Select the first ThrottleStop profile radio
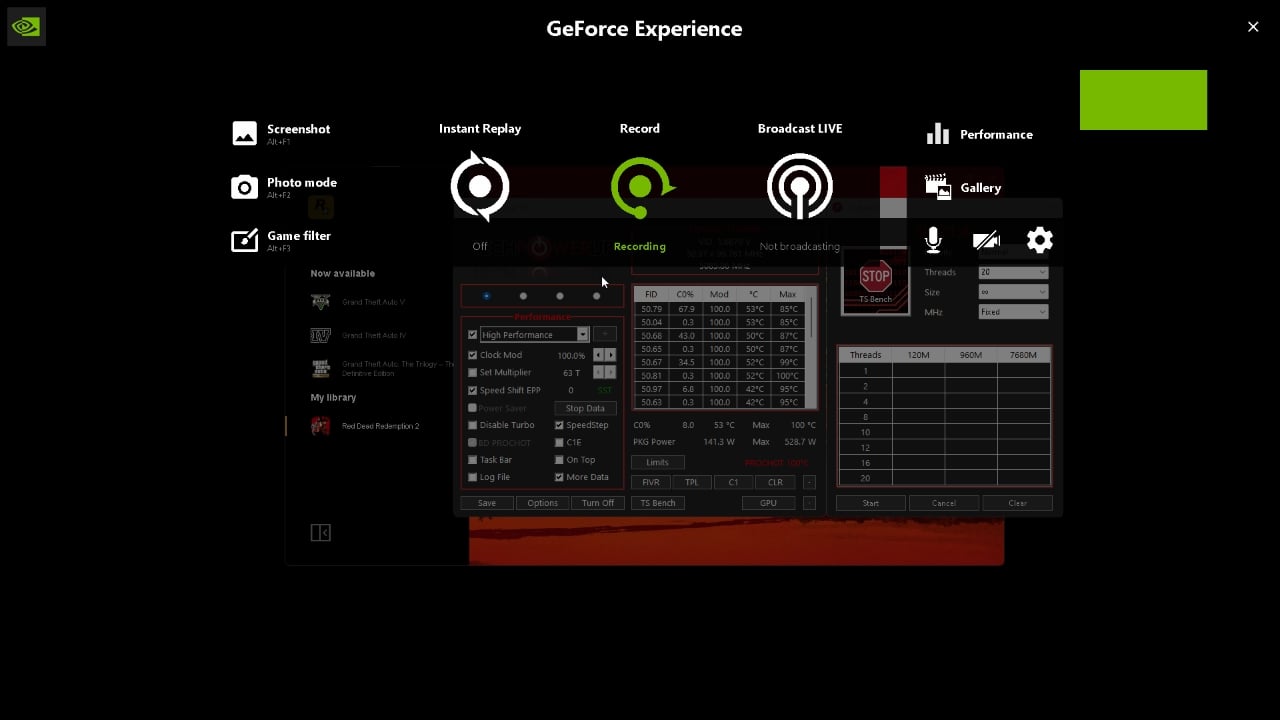1280x720 pixels. point(486,296)
